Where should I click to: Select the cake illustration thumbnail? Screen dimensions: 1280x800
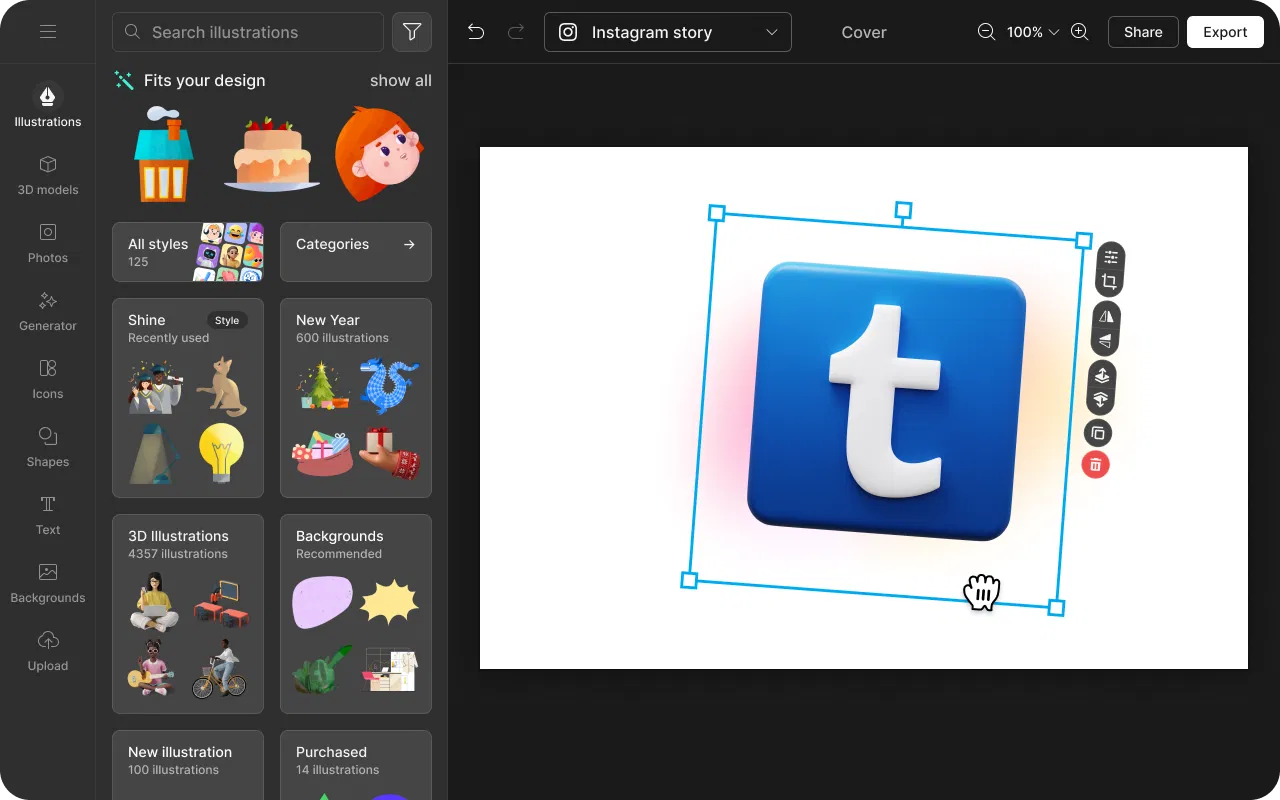click(x=272, y=155)
